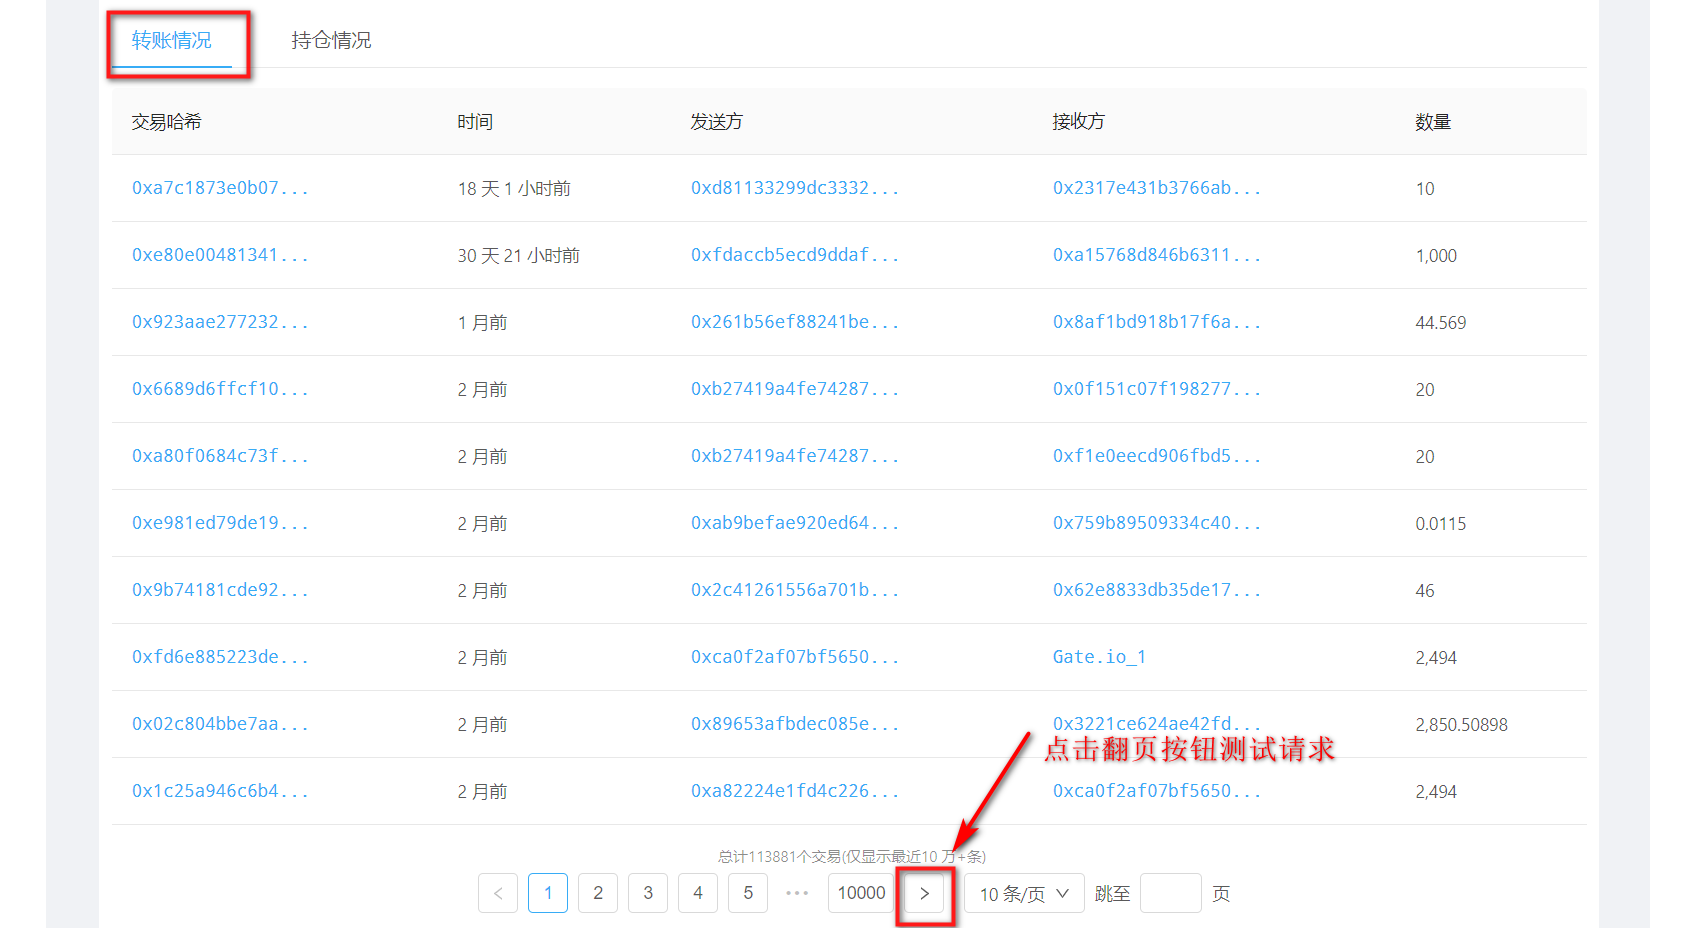Open receiver address 0x0f151c07f198277...
This screenshot has width=1696, height=928.
tap(1157, 389)
